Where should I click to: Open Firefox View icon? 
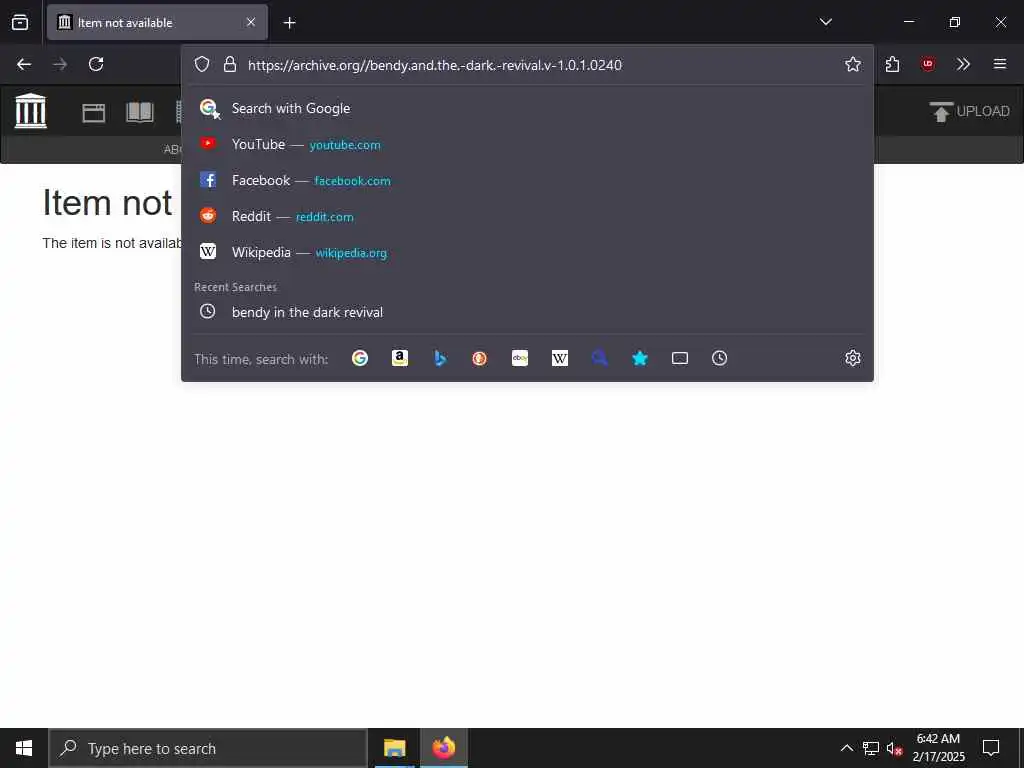20,22
